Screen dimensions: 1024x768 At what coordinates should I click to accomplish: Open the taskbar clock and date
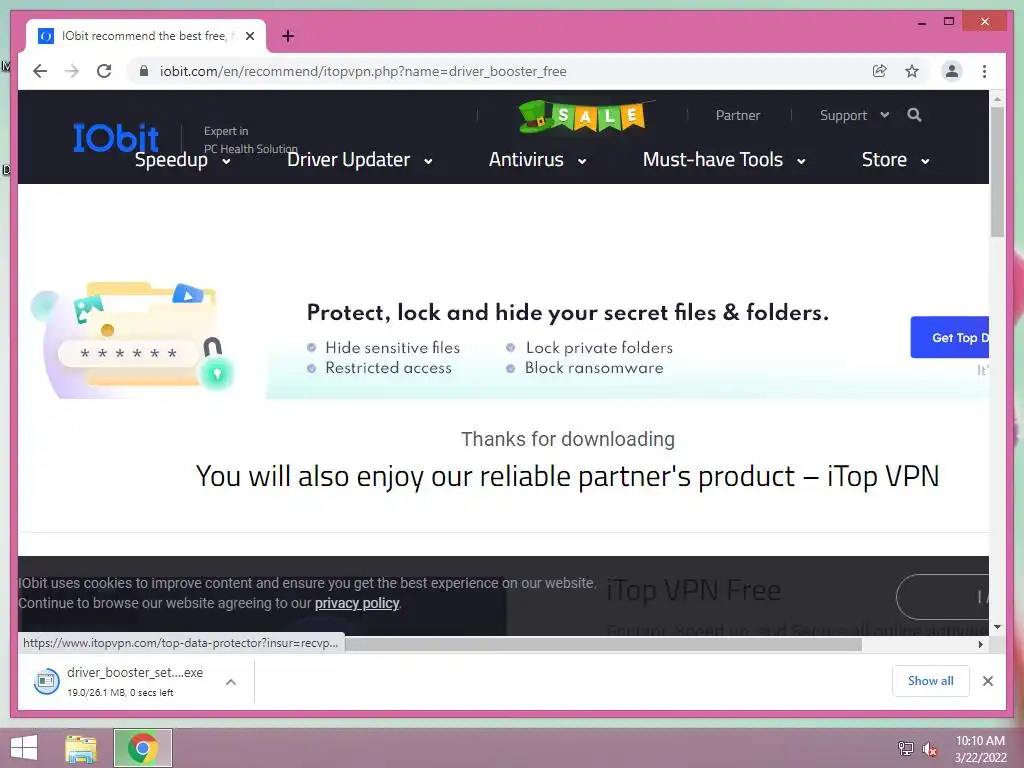[x=980, y=748]
